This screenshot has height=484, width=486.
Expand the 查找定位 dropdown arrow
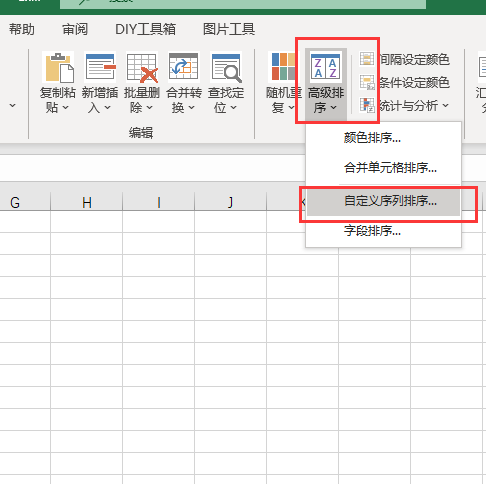coord(233,107)
